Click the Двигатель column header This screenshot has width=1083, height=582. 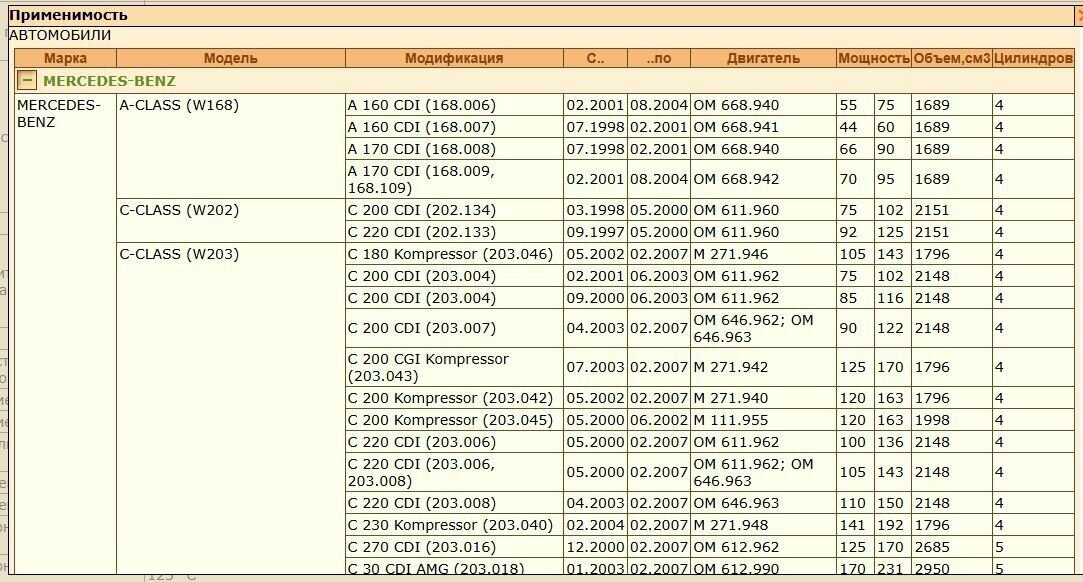point(763,59)
